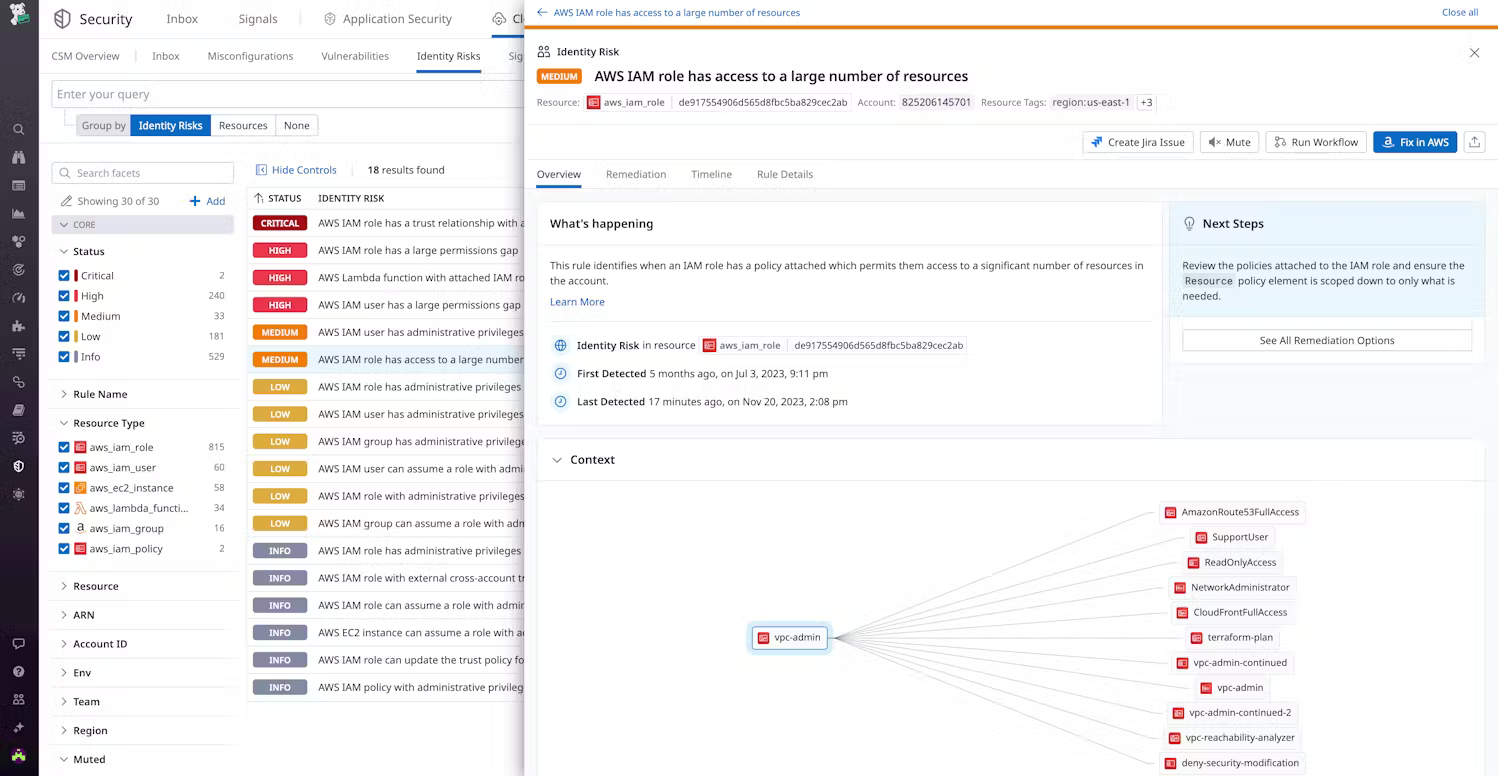Open Application Security in top navigation

point(388,19)
